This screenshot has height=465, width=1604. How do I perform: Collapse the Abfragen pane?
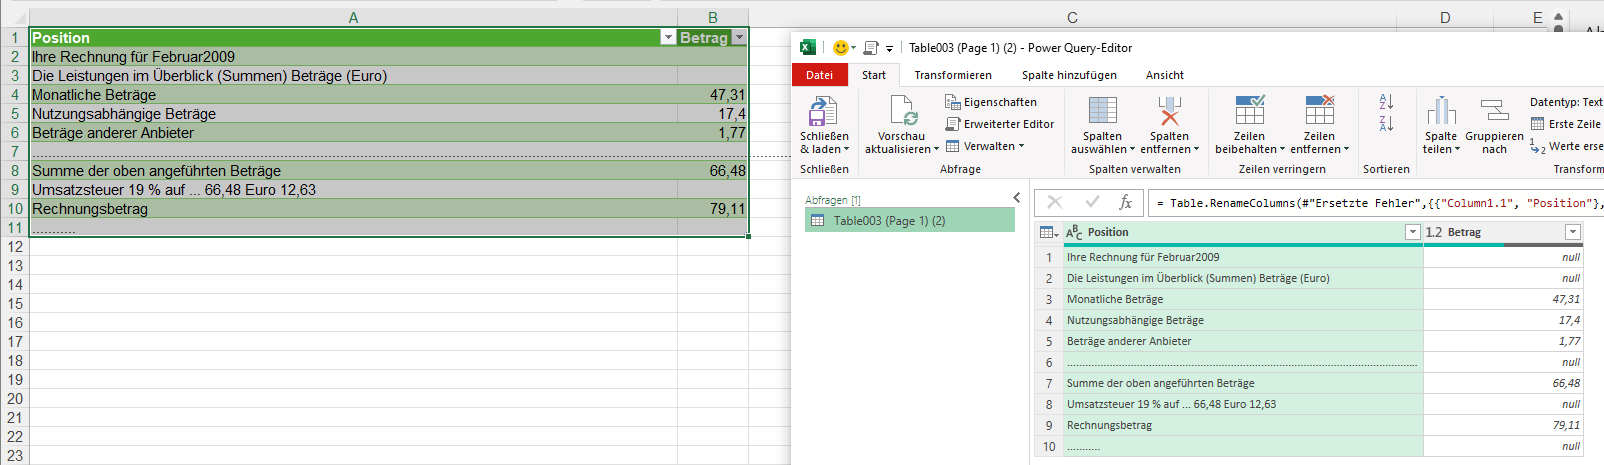pyautogui.click(x=1017, y=198)
